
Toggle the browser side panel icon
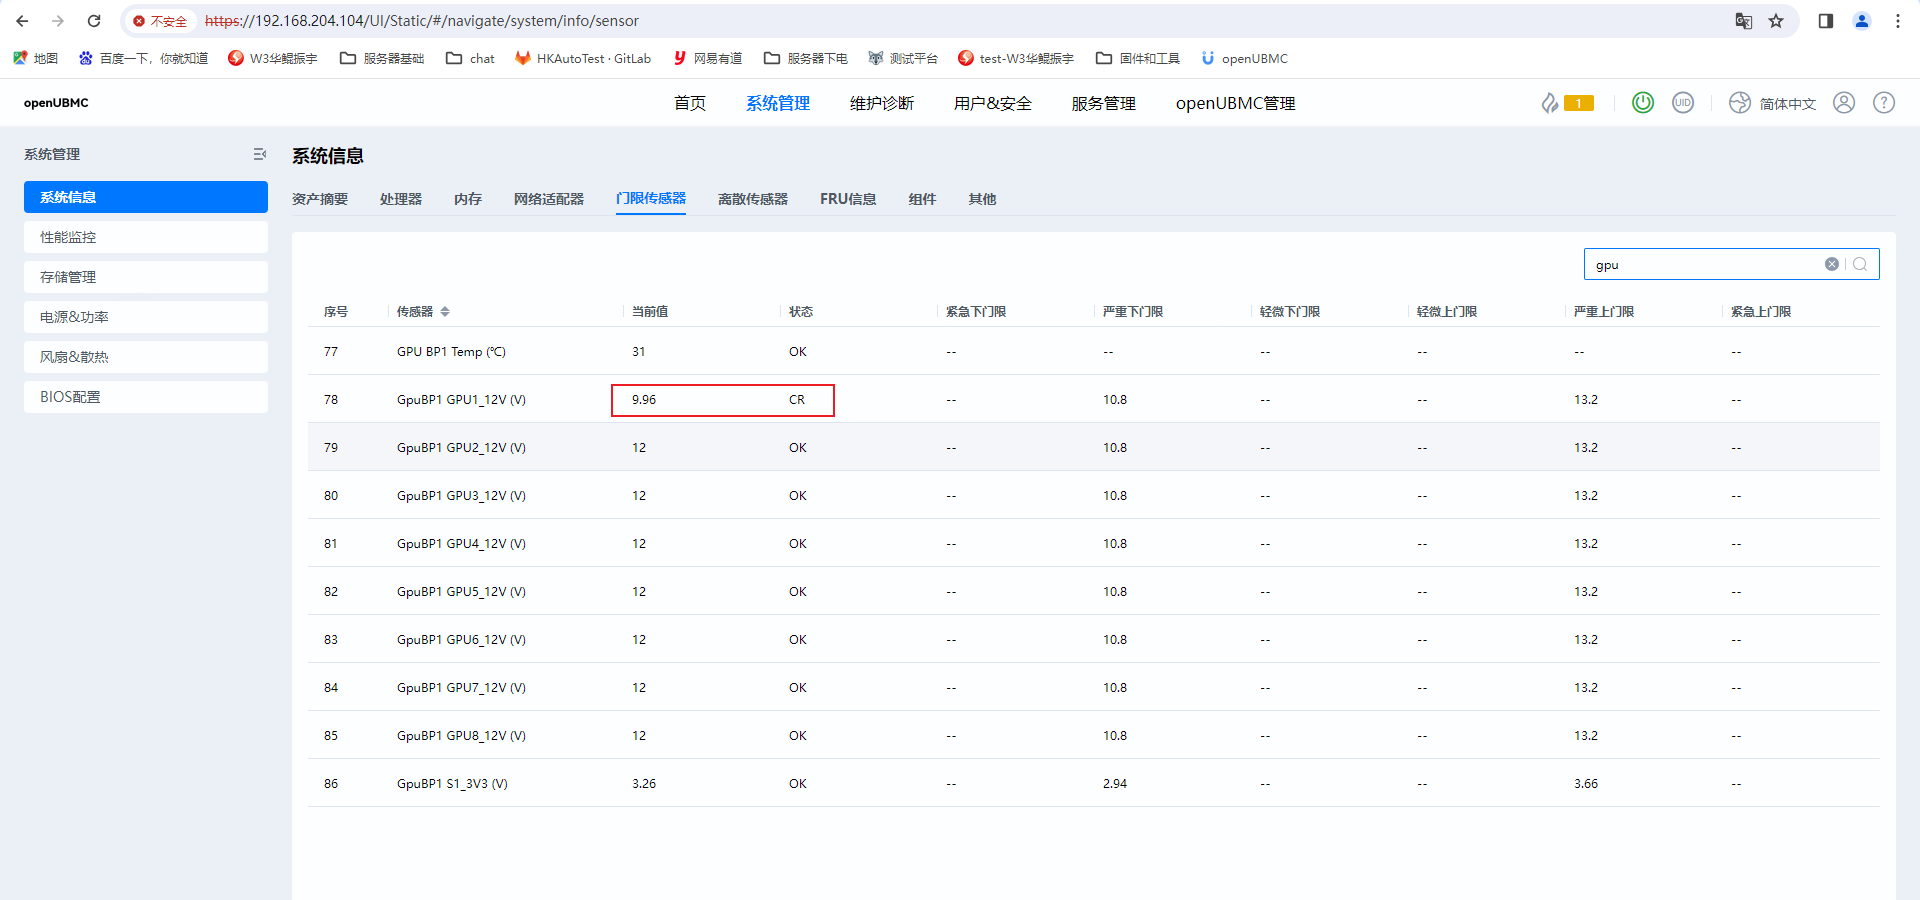pyautogui.click(x=1826, y=21)
